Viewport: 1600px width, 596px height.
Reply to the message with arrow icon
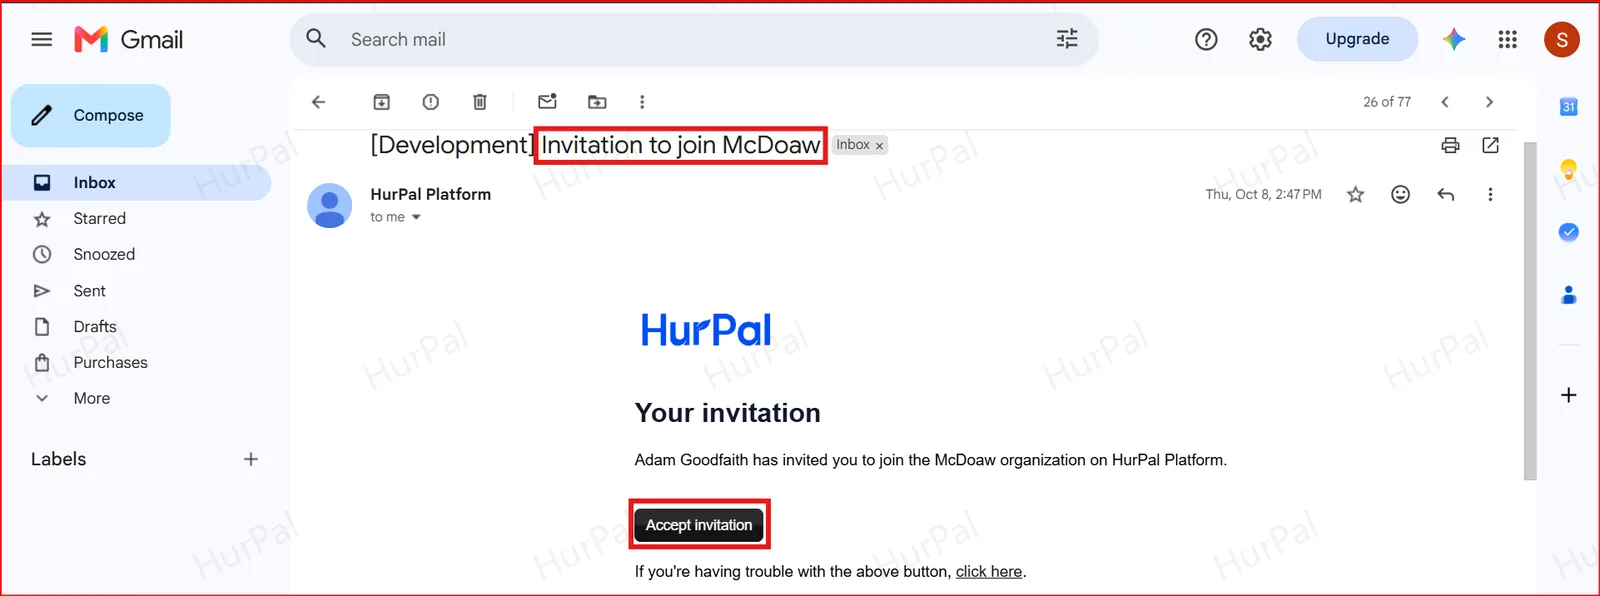1445,194
